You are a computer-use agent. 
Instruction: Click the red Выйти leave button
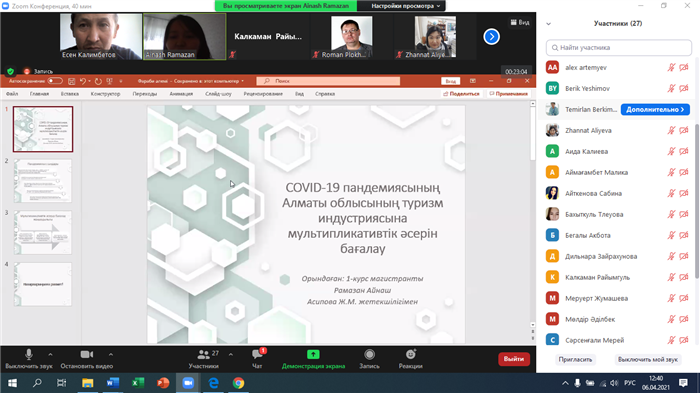(514, 359)
